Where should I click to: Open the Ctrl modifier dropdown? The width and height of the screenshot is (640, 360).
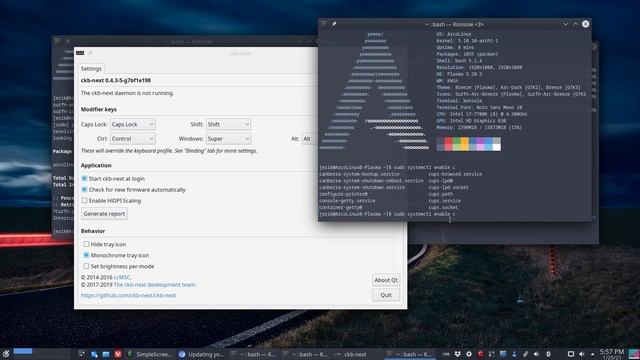132,139
